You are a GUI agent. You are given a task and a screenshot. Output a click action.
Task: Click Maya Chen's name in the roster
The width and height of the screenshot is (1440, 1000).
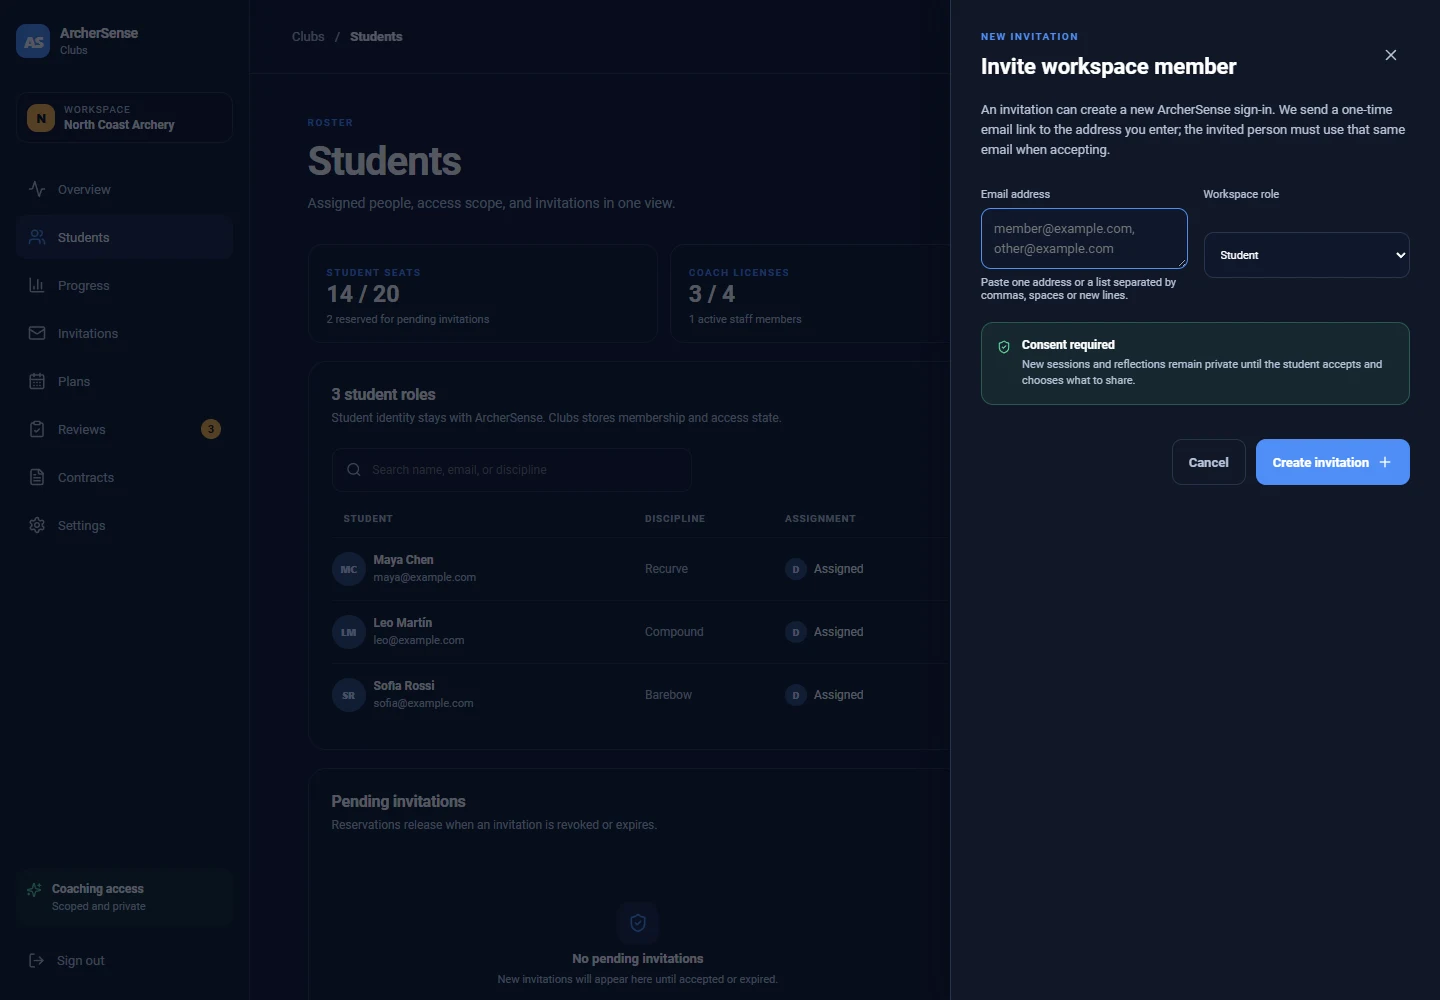pos(403,560)
